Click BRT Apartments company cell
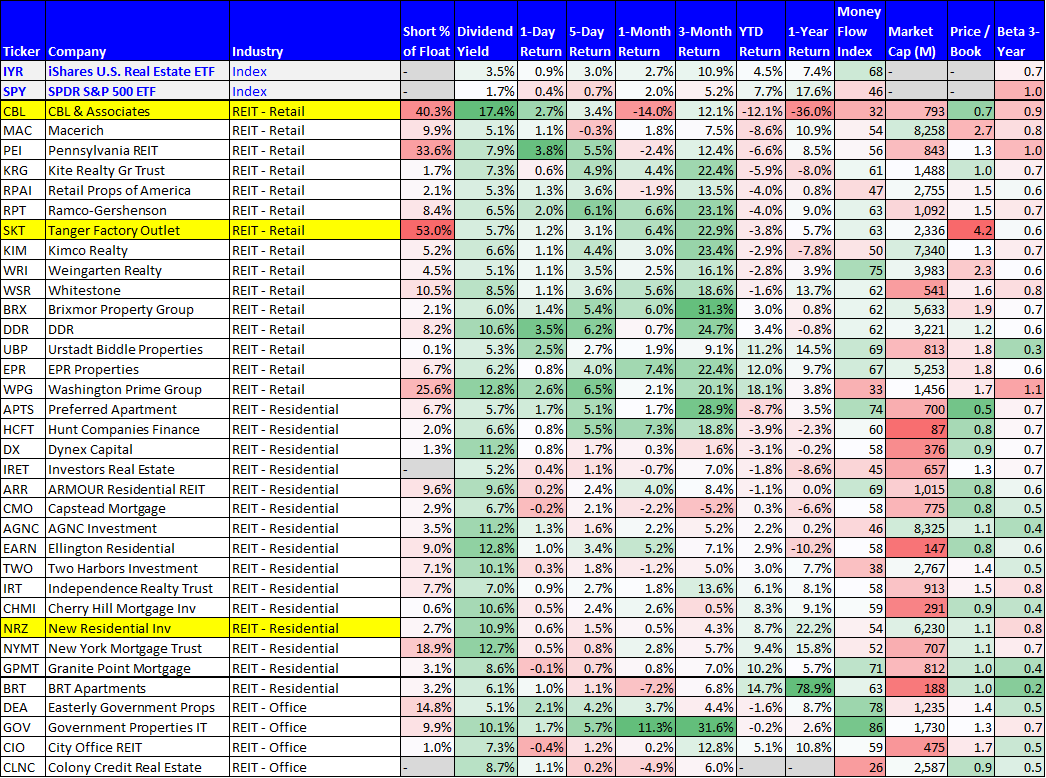 [137, 689]
